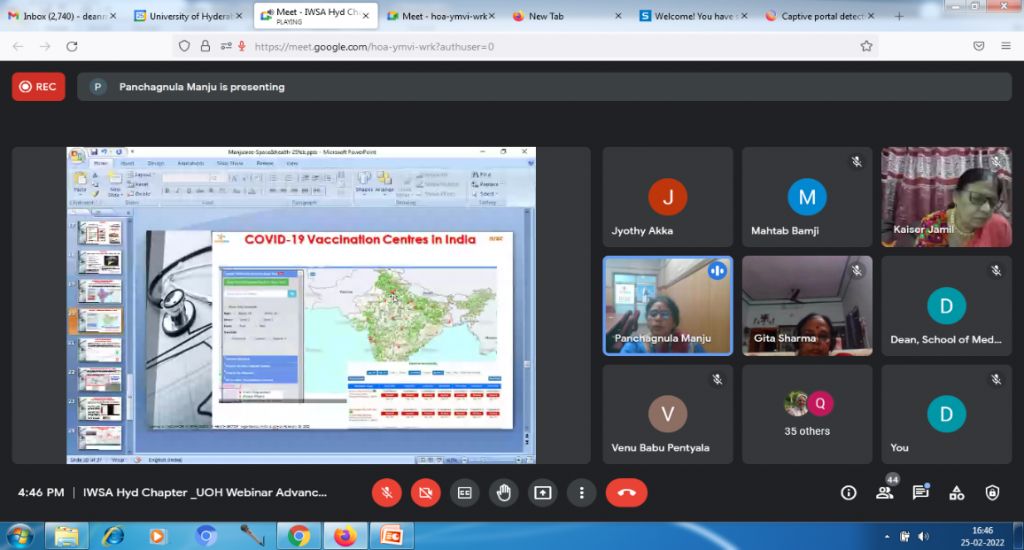
Task: Open the Activities panel icon
Action: point(956,492)
